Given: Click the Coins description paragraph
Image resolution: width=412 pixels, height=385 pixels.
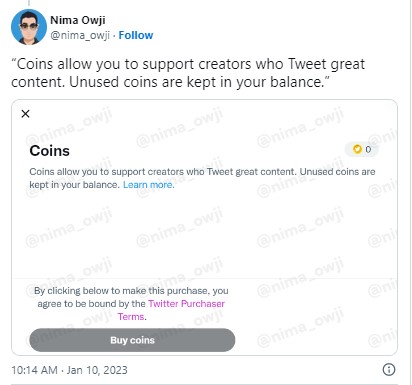Looking at the screenshot, I should pyautogui.click(x=202, y=178).
